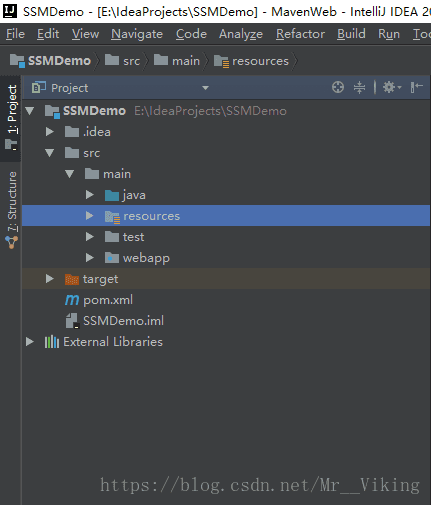The width and height of the screenshot is (431, 505).
Task: Click the blue java source folder icon
Action: pyautogui.click(x=112, y=195)
